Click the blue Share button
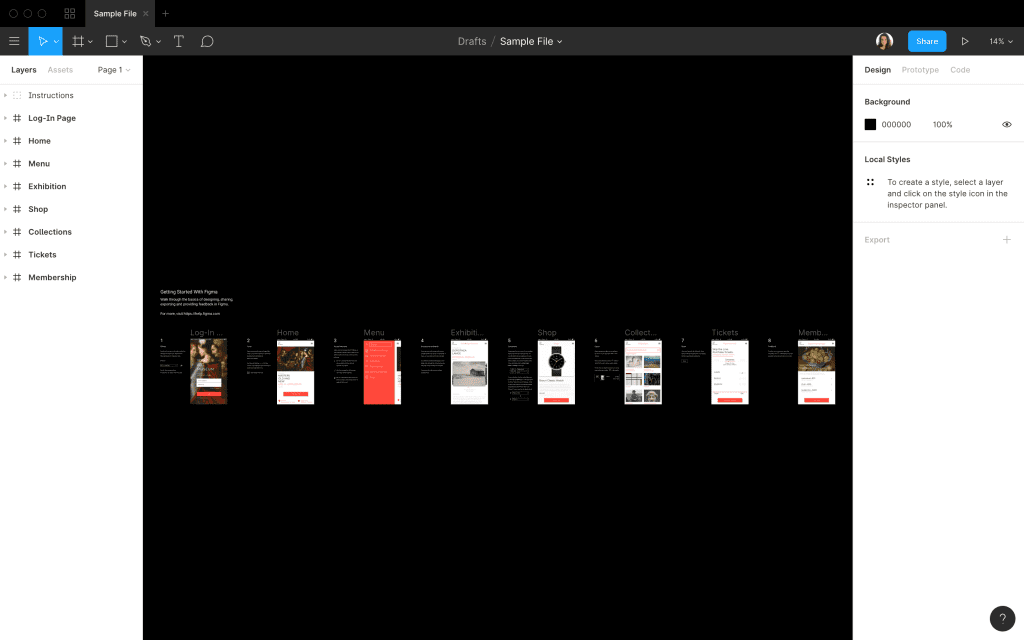Screen dimensions: 1024x640 tap(926, 41)
